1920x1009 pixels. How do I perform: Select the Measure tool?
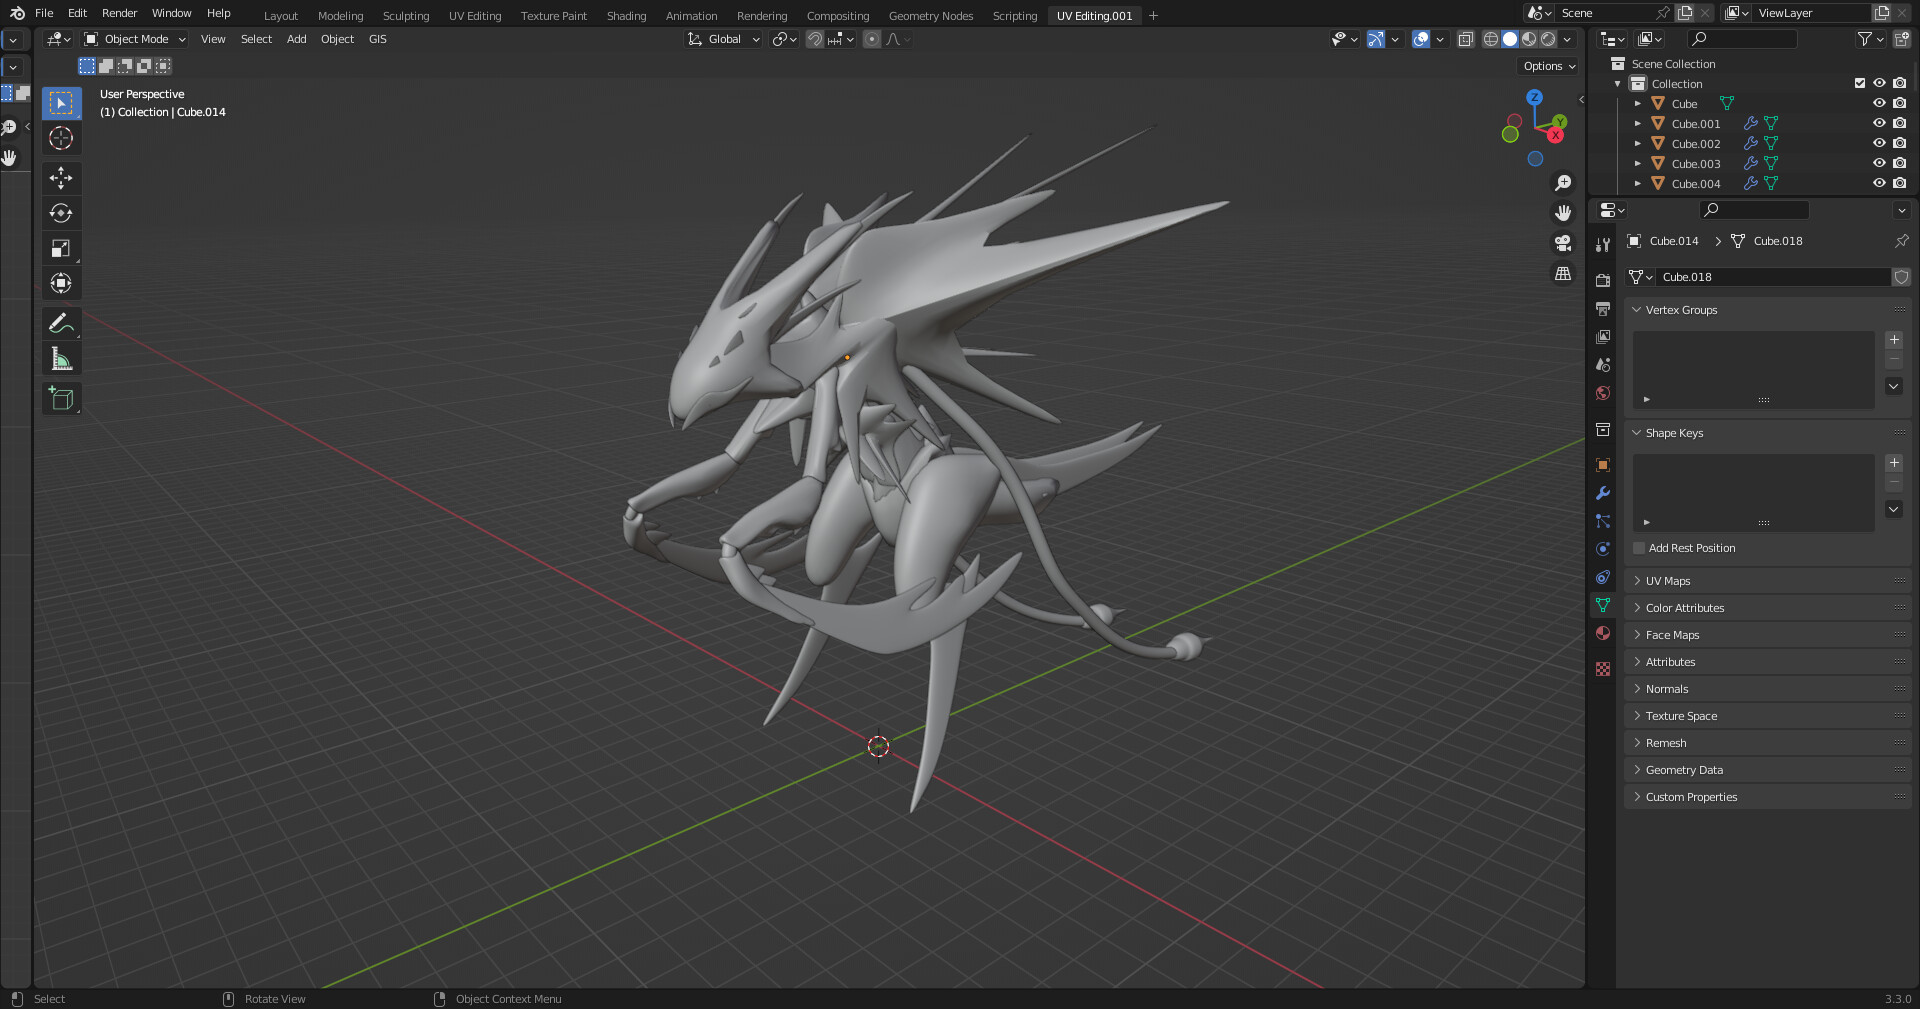61,358
